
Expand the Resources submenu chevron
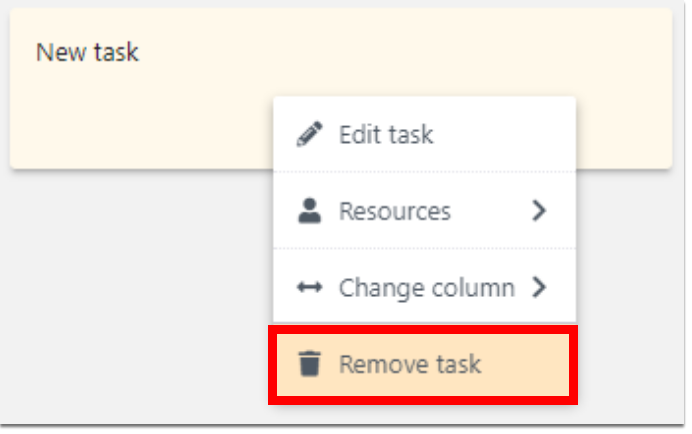tap(539, 211)
